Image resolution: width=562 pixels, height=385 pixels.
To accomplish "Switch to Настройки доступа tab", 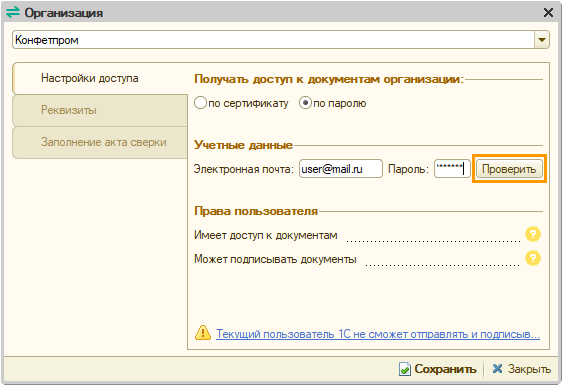I will tap(100, 79).
